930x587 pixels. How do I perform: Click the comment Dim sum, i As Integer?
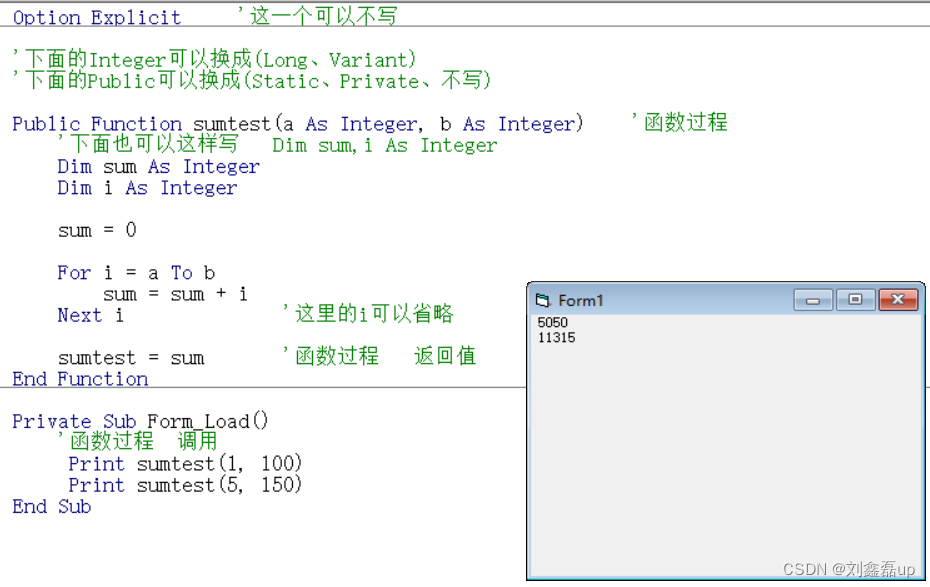[x=384, y=145]
